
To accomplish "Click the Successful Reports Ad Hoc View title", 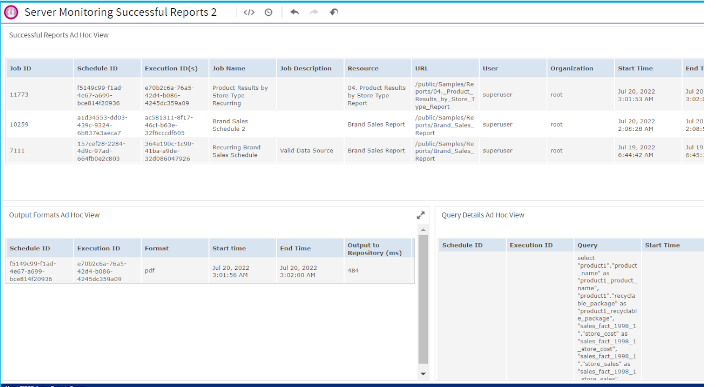I will [x=59, y=35].
